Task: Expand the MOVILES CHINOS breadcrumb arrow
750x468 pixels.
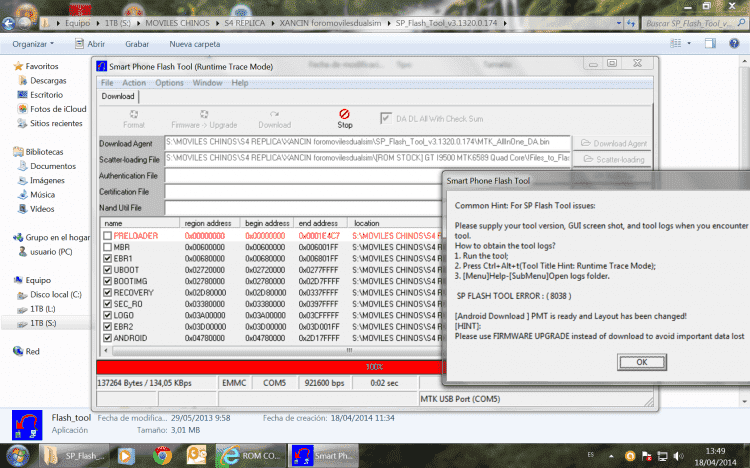Action: pyautogui.click(x=217, y=23)
